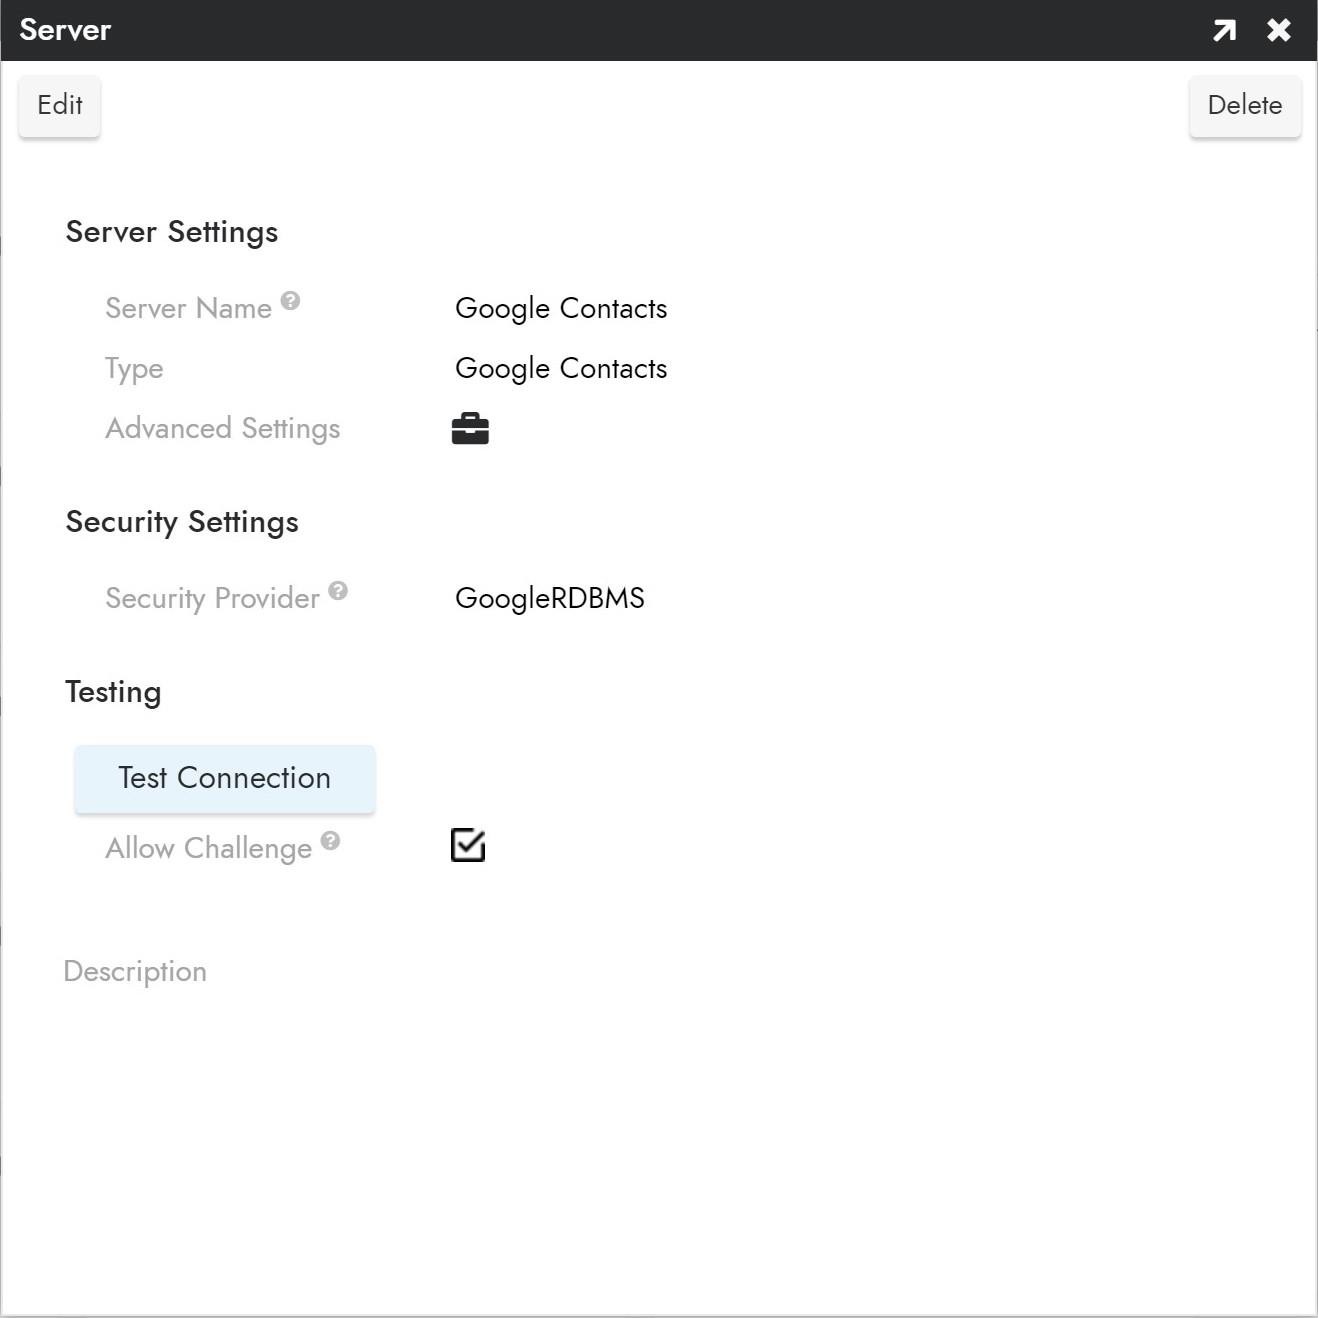Image resolution: width=1318 pixels, height=1318 pixels.
Task: Click the Testing section heading
Action: point(113,691)
